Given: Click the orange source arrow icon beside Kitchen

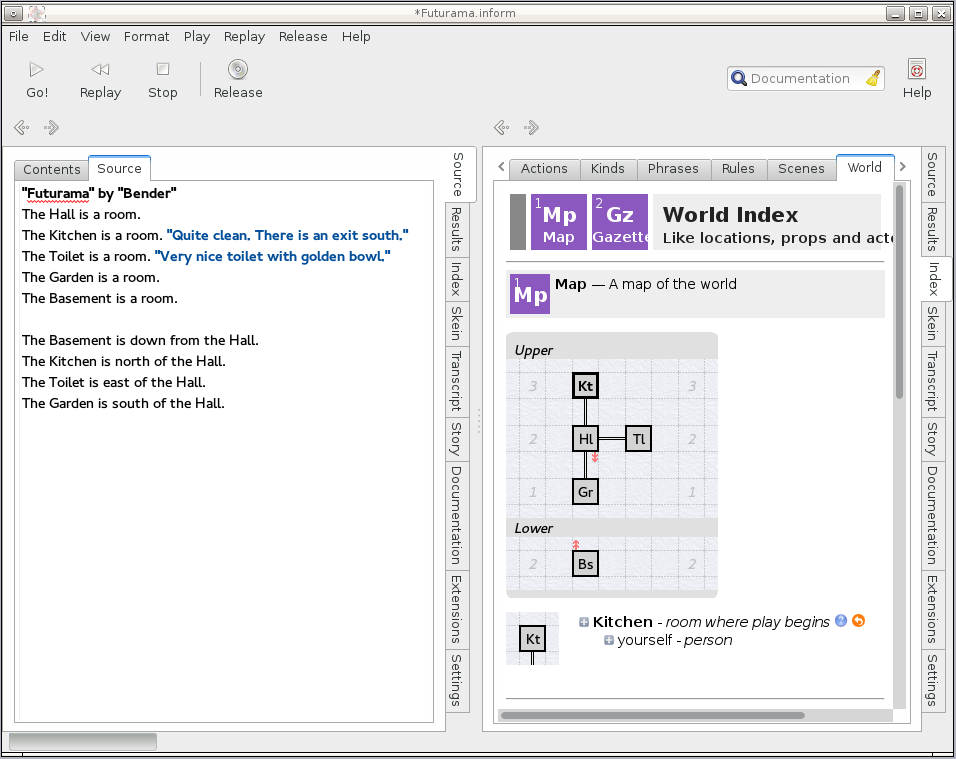Looking at the screenshot, I should (858, 621).
